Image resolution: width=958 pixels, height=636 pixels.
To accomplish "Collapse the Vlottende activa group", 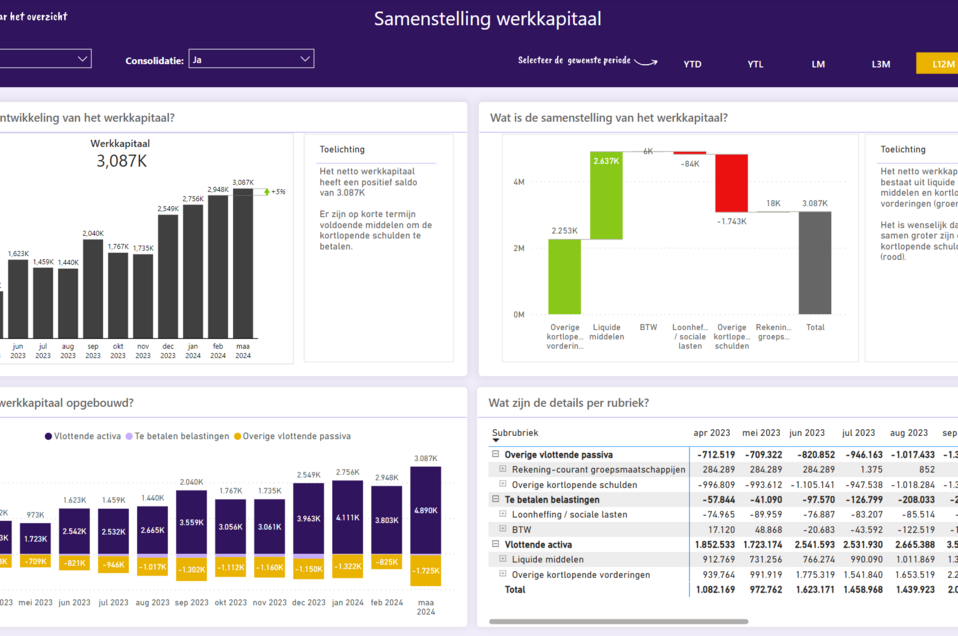I will point(495,544).
